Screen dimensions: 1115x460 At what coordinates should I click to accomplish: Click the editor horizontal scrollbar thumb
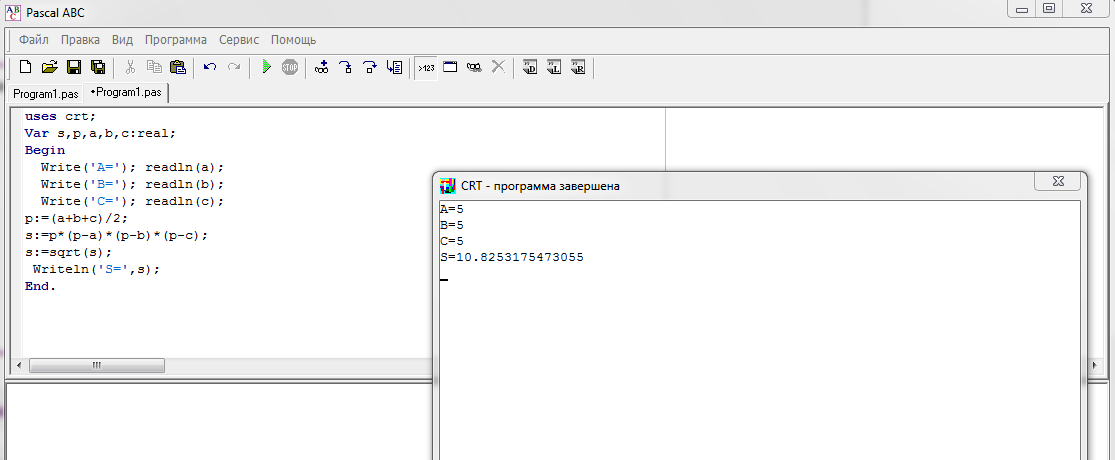coord(96,365)
